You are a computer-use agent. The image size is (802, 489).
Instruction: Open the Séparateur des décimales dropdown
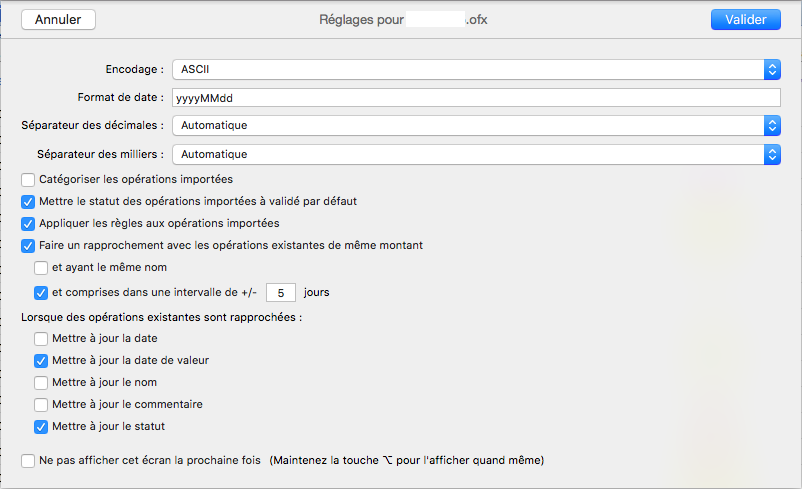point(475,125)
